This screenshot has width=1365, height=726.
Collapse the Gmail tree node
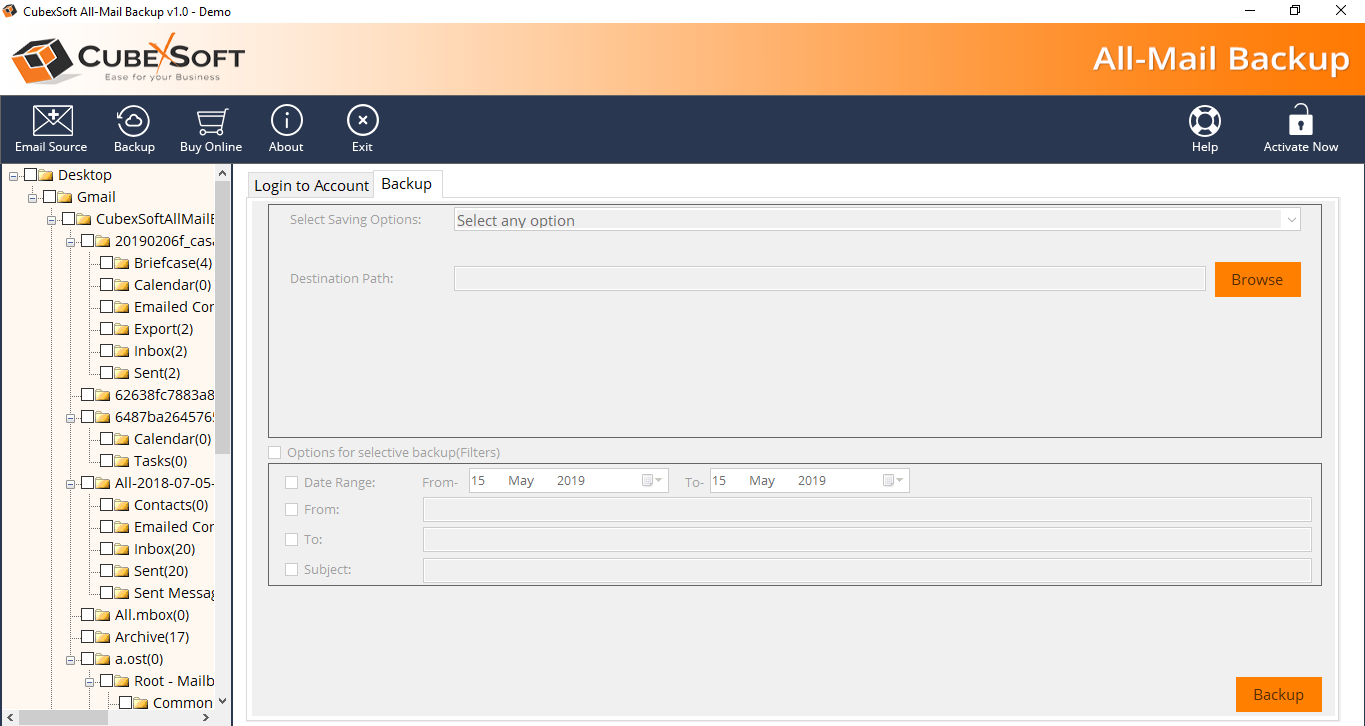click(33, 198)
